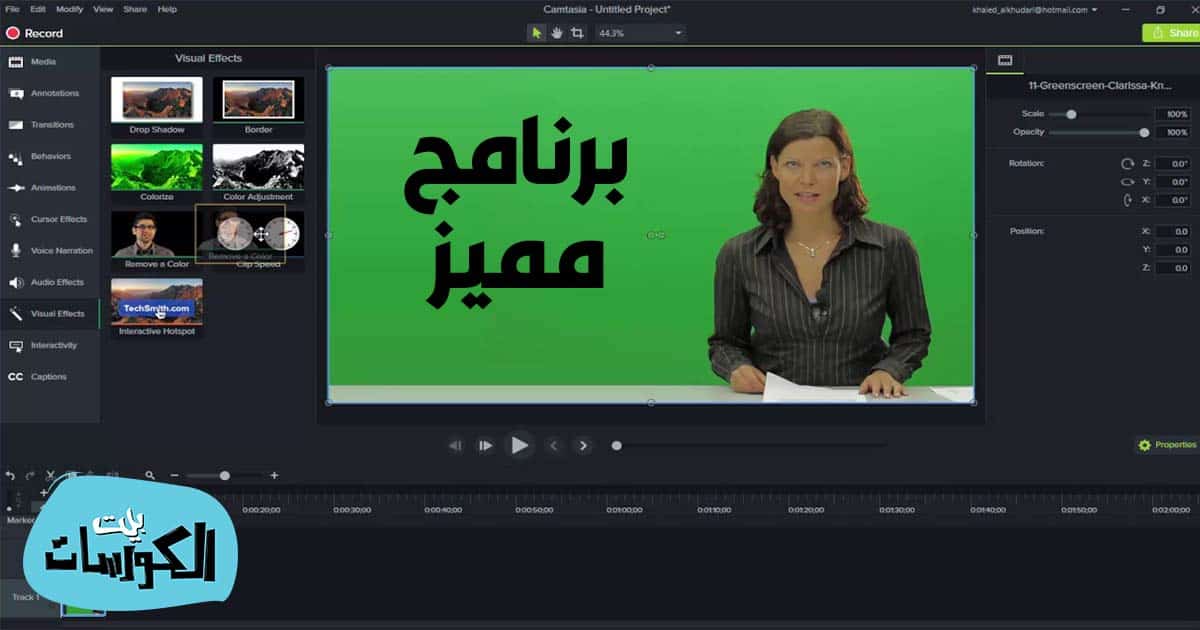Select the Crop tool in canvas toolbar
This screenshot has height=630, width=1200.
(577, 33)
